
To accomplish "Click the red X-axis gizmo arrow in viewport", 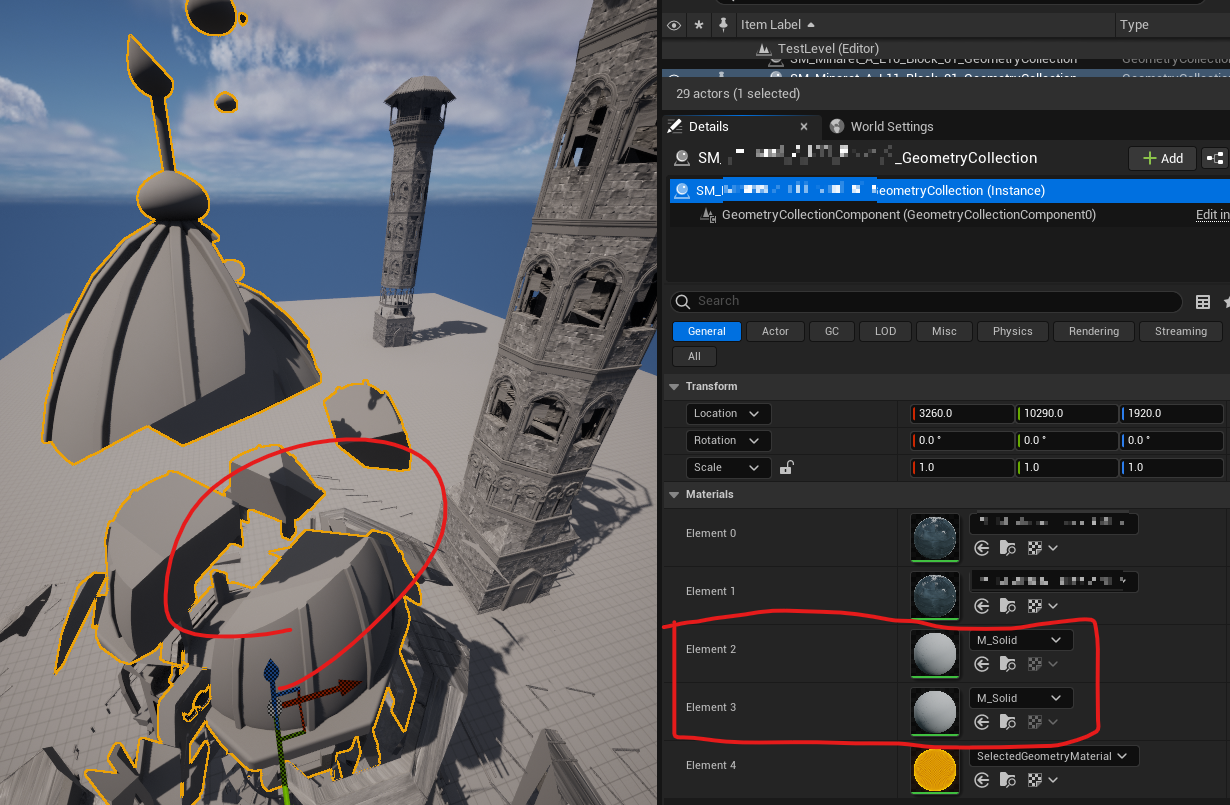I will pyautogui.click(x=326, y=694).
